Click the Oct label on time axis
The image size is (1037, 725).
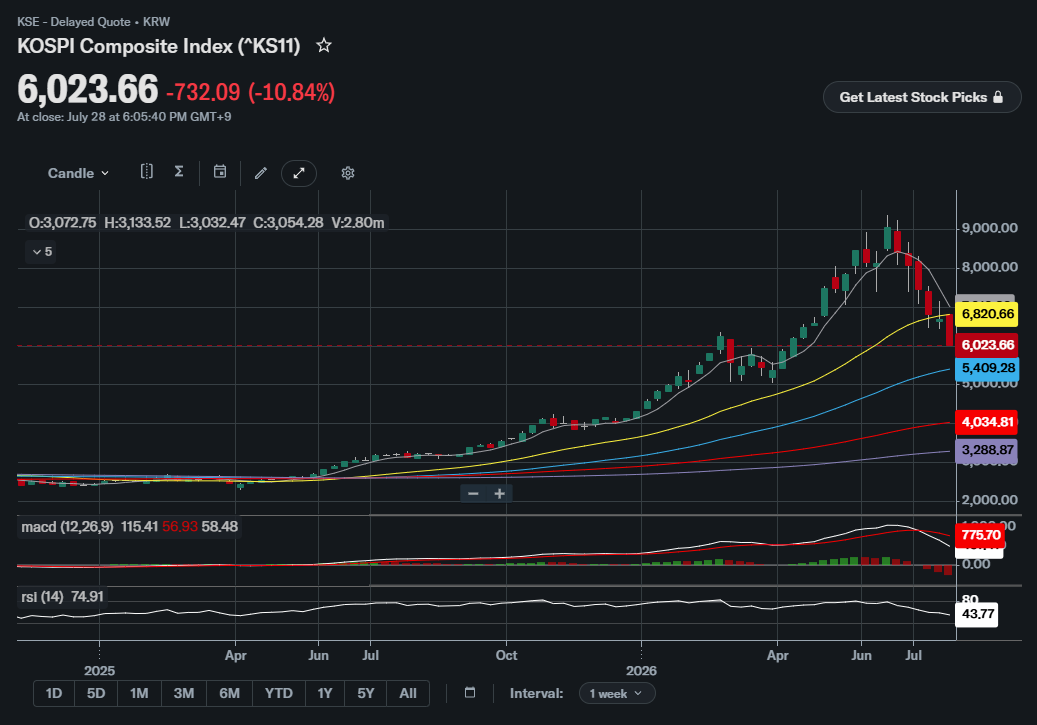click(507, 655)
